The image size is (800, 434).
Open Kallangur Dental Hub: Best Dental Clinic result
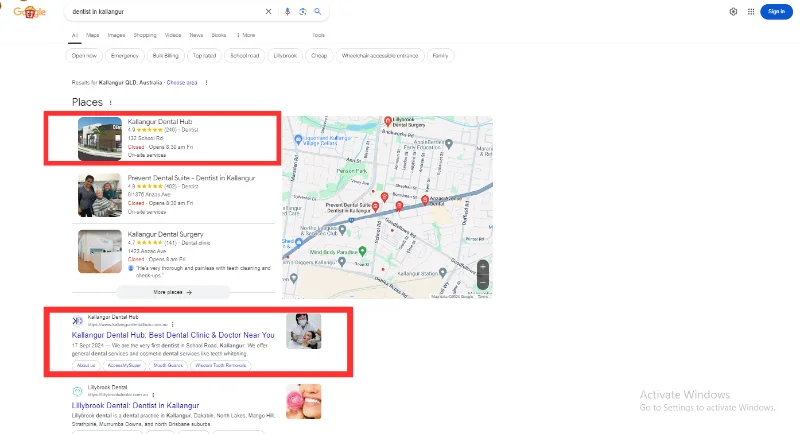173,335
